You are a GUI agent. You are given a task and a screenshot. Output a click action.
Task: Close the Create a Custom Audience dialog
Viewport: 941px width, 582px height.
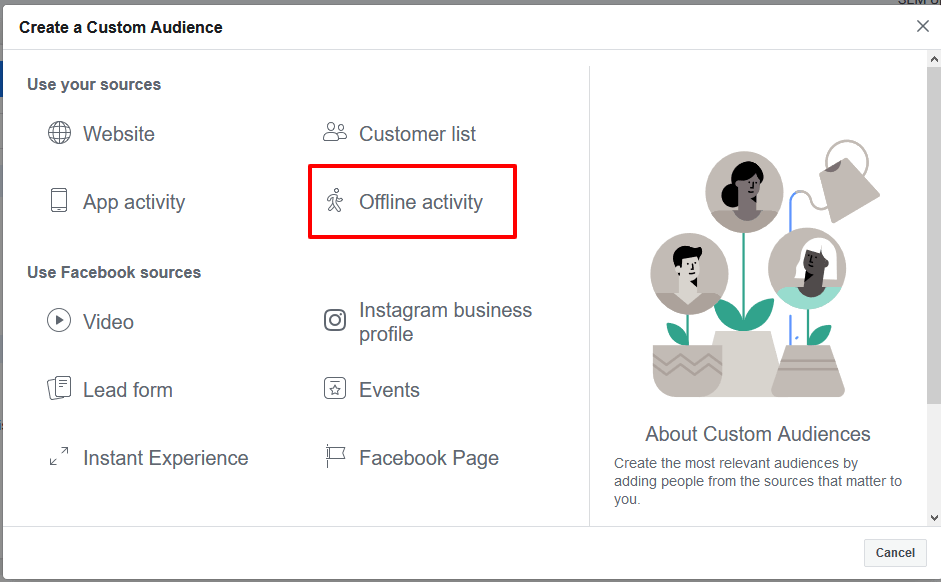coord(922,26)
